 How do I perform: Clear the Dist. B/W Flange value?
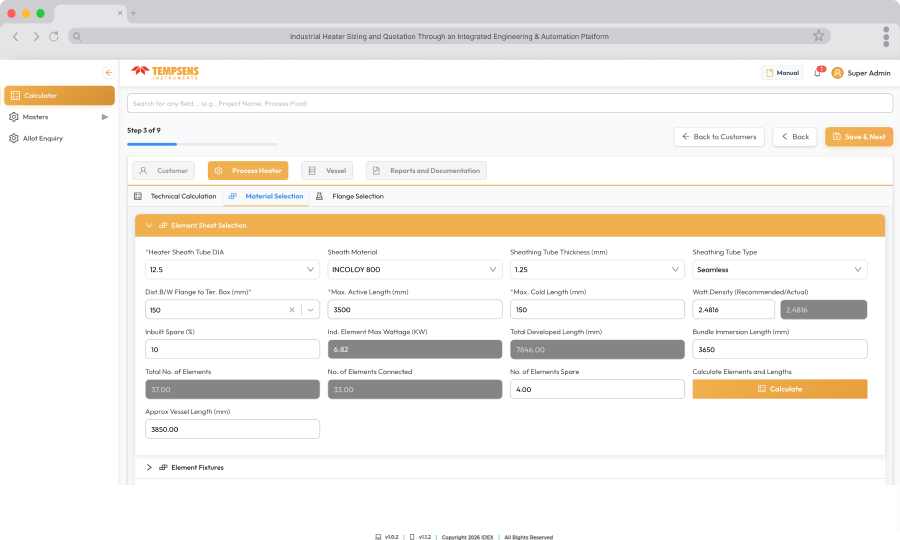coord(292,310)
